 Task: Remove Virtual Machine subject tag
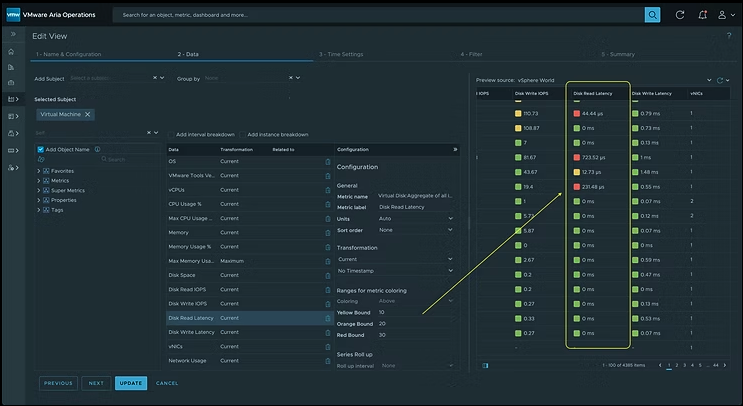[x=87, y=114]
